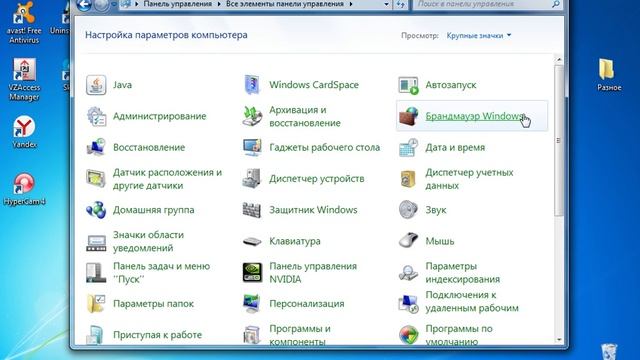Click the Программы и компоненты icon

[252, 335]
